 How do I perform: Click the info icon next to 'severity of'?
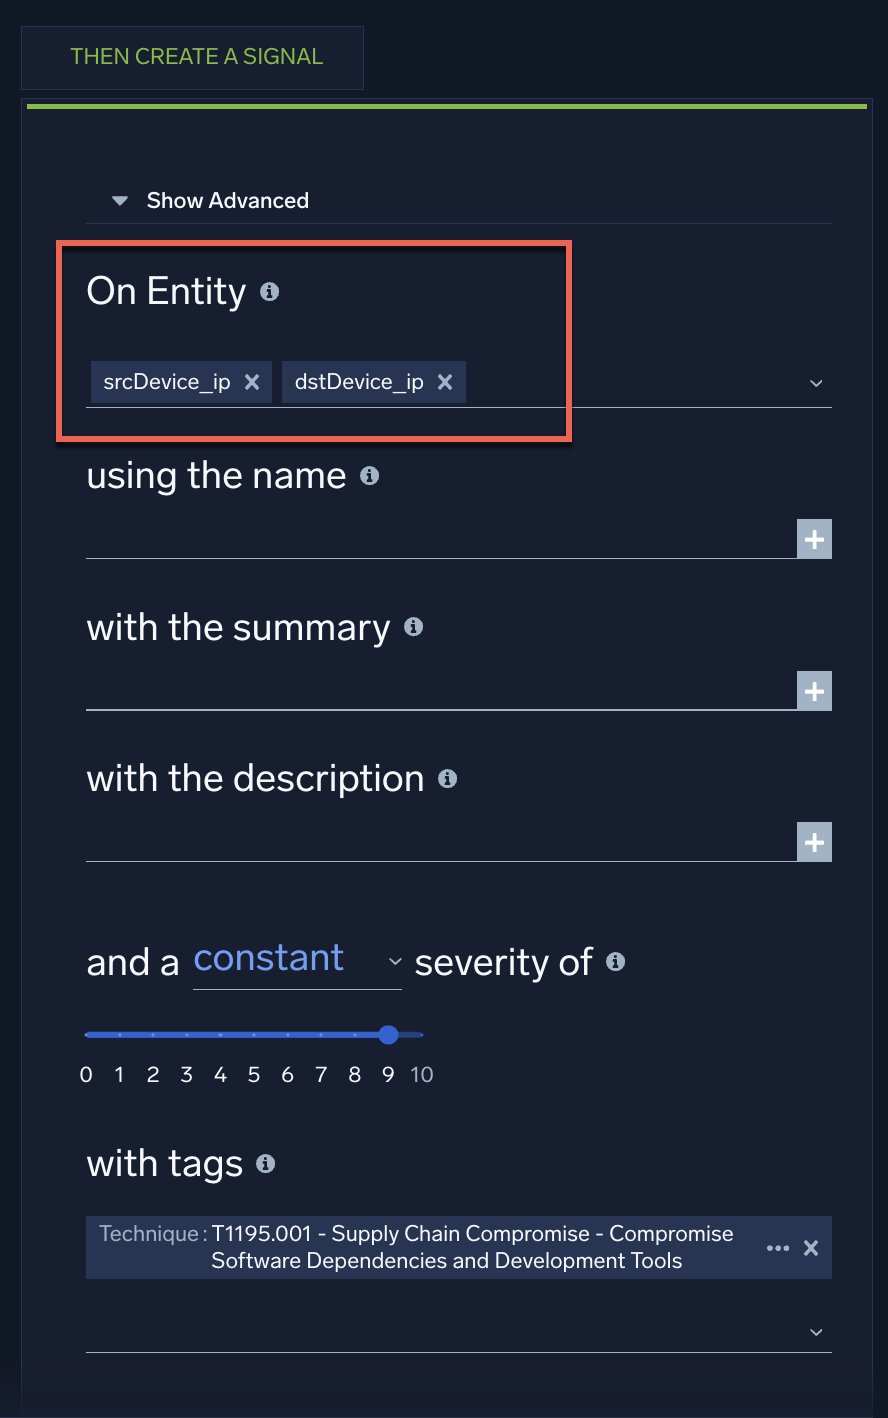coord(616,962)
